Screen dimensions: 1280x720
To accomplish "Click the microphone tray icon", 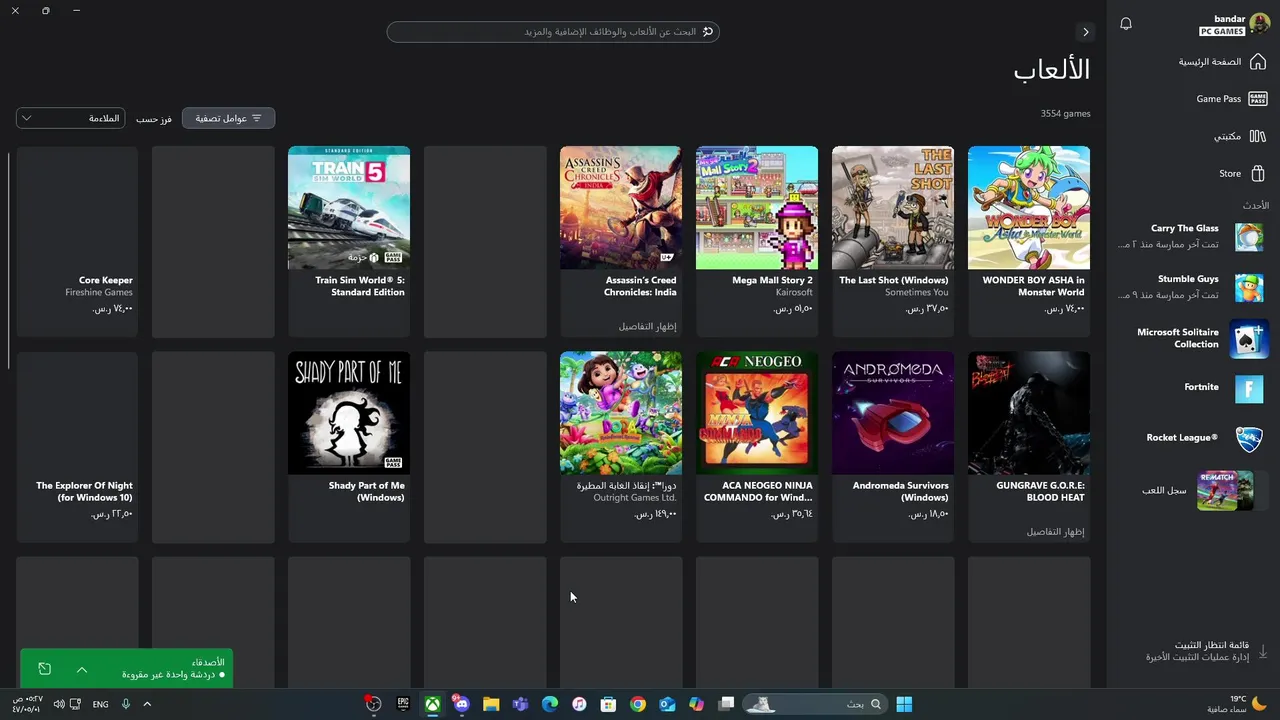I will point(126,704).
